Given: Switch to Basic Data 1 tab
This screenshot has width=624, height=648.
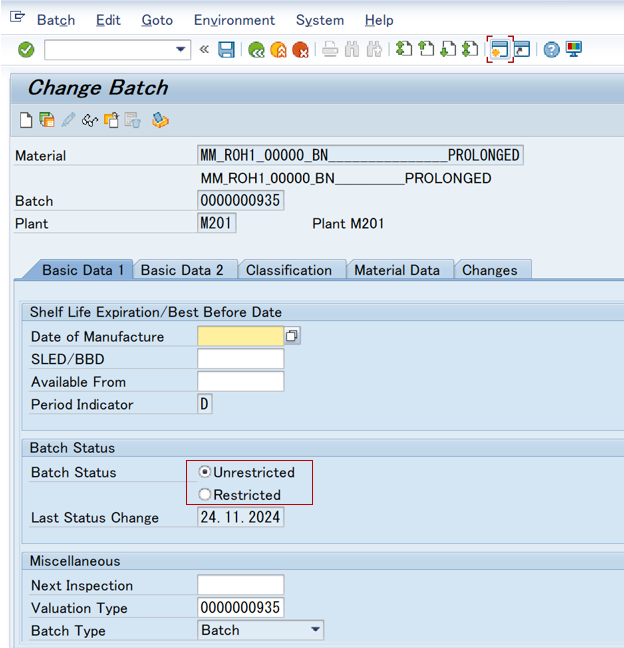Looking at the screenshot, I should (83, 270).
